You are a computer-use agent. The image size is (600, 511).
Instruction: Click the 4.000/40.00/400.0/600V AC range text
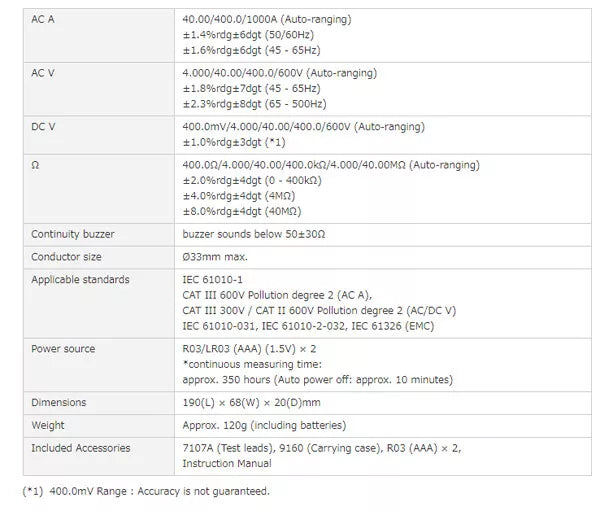tap(267, 73)
